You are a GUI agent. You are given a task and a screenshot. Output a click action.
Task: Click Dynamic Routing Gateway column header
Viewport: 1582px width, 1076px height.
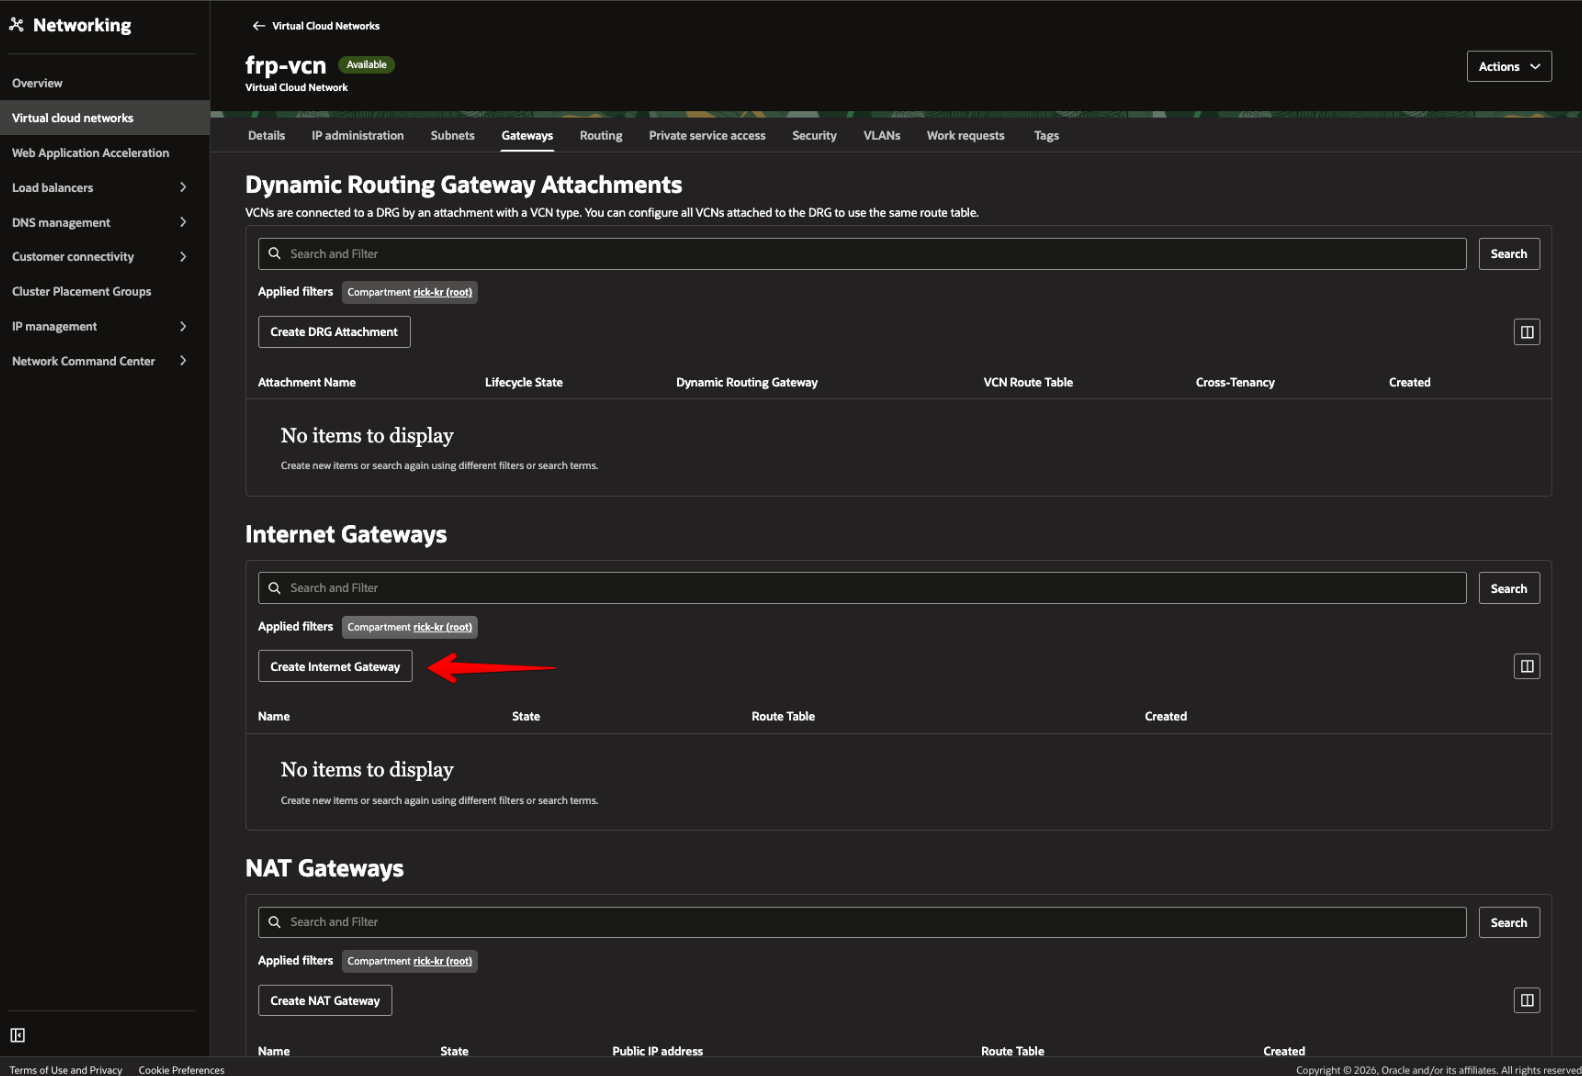[x=747, y=383]
